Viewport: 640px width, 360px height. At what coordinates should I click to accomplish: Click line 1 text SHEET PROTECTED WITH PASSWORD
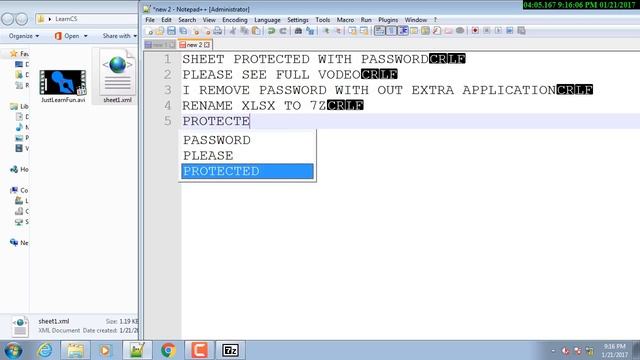pos(305,59)
